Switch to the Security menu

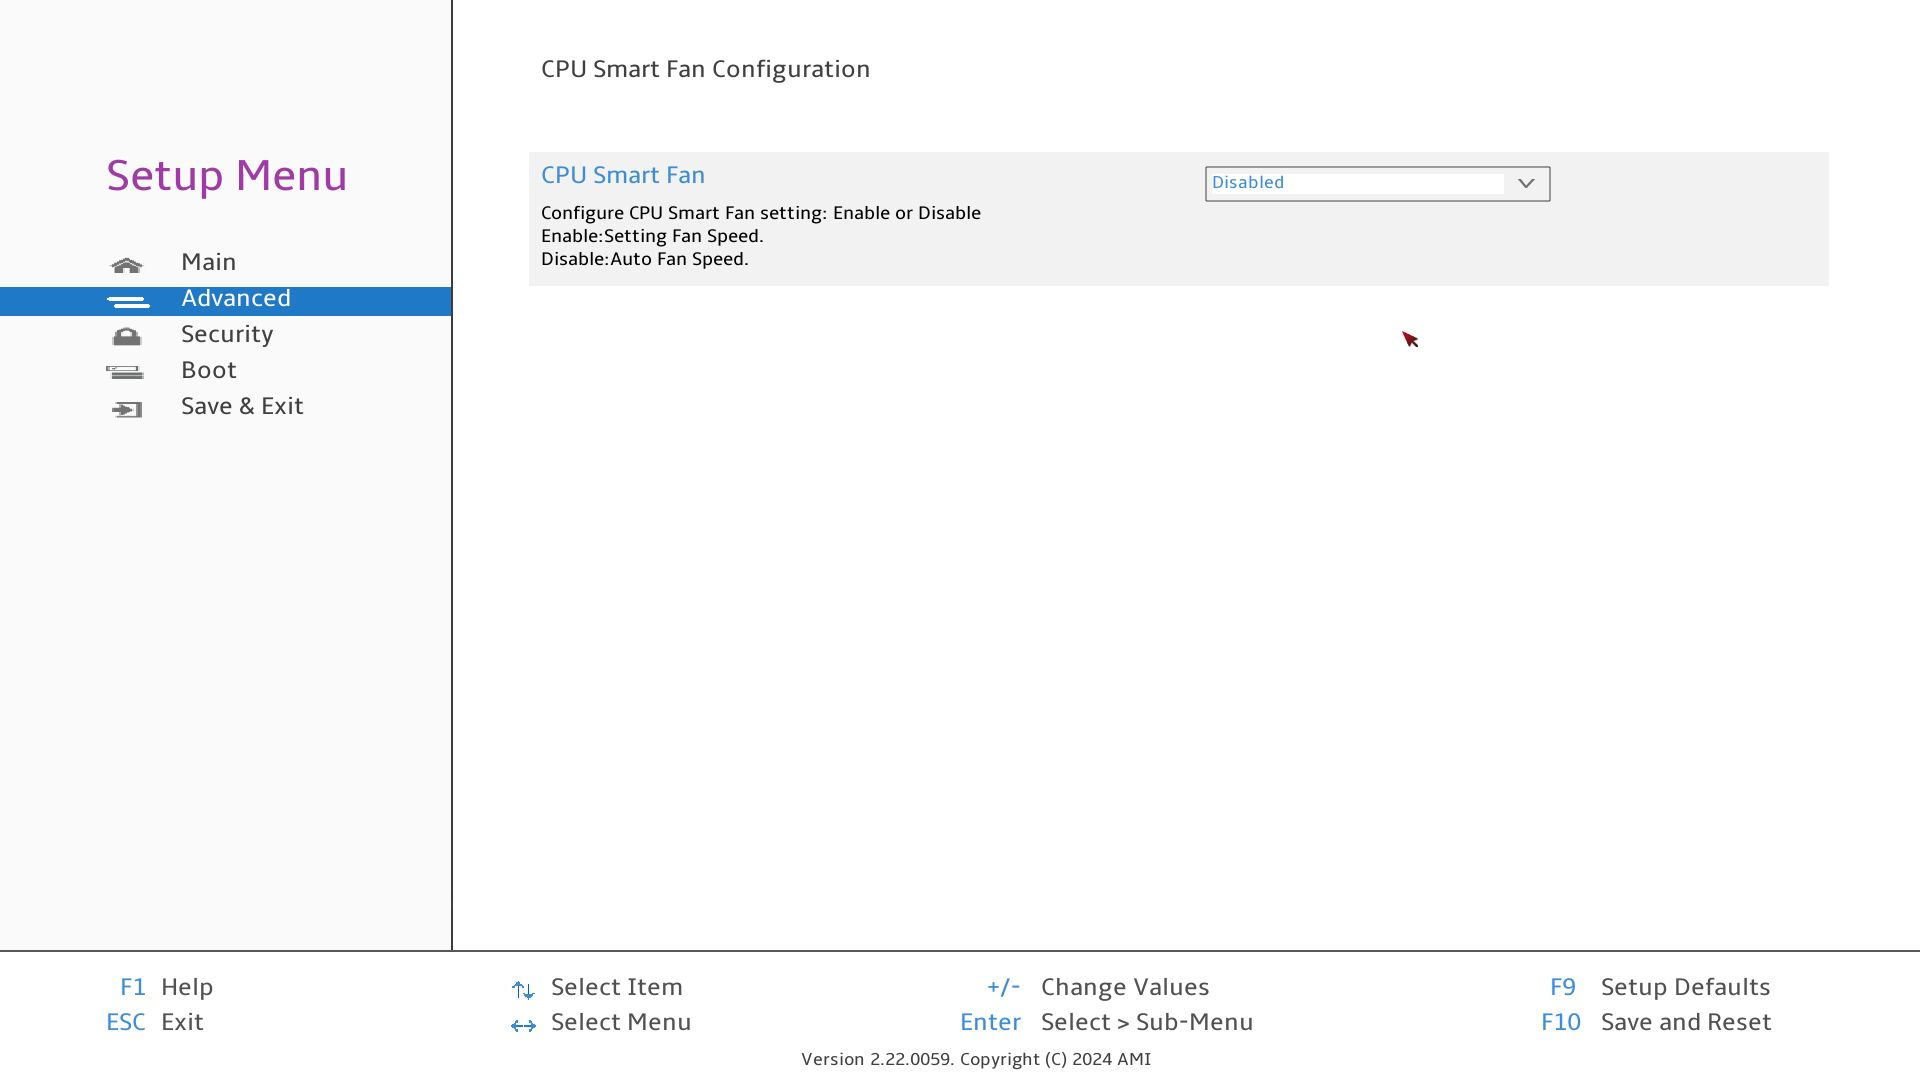(x=227, y=334)
